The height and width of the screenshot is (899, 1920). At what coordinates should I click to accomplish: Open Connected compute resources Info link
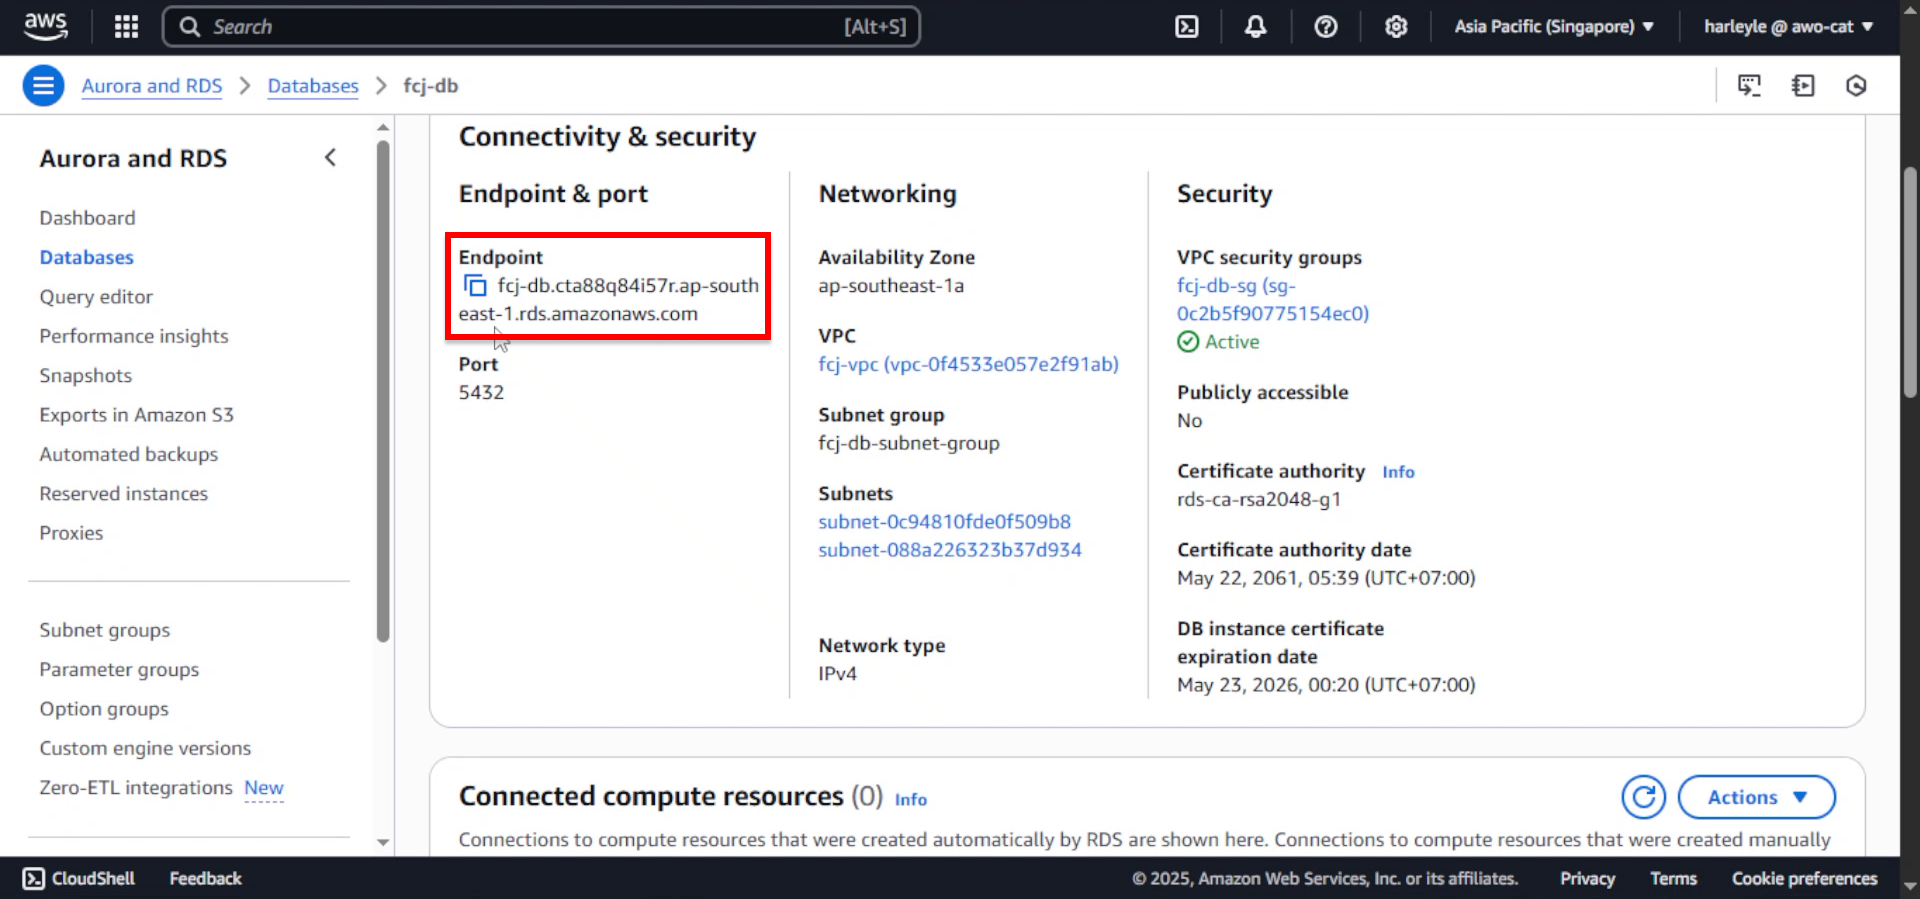(910, 799)
